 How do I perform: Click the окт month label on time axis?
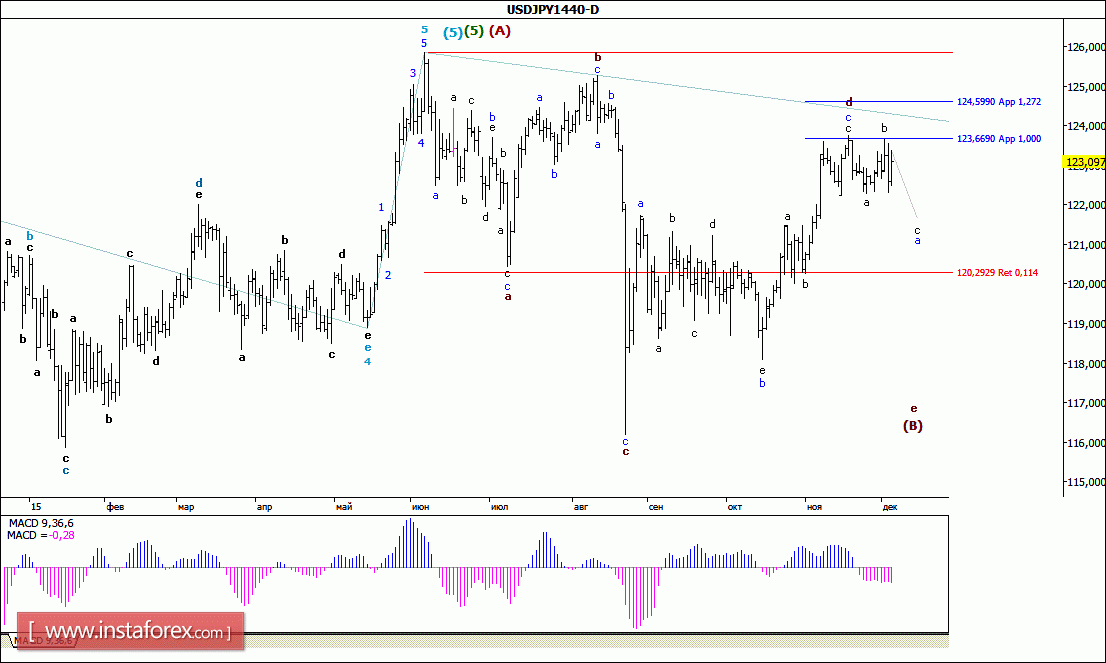click(x=735, y=507)
